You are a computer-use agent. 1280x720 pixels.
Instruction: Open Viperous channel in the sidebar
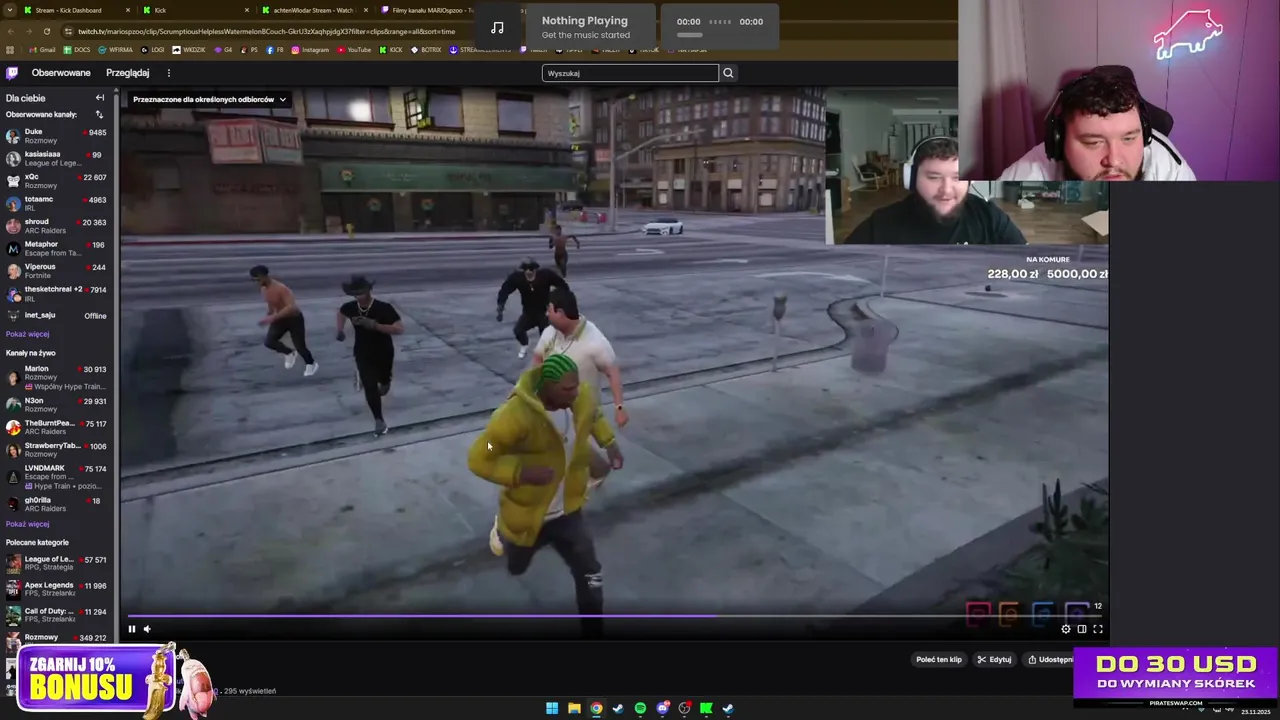56,271
